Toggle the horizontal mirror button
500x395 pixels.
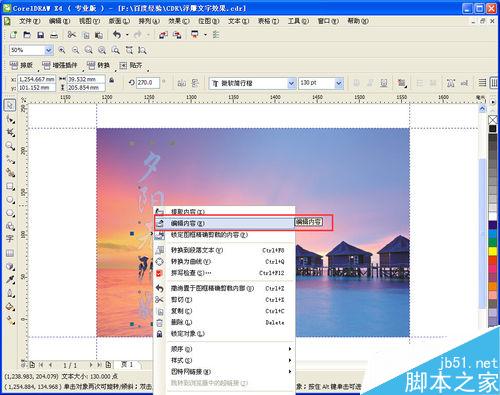point(181,83)
